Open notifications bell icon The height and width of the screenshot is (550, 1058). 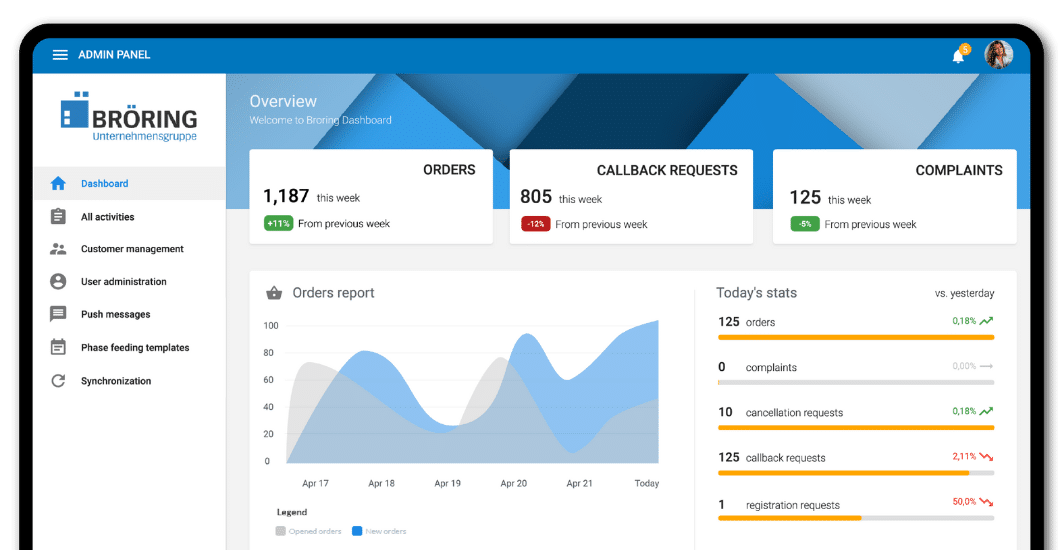point(958,56)
